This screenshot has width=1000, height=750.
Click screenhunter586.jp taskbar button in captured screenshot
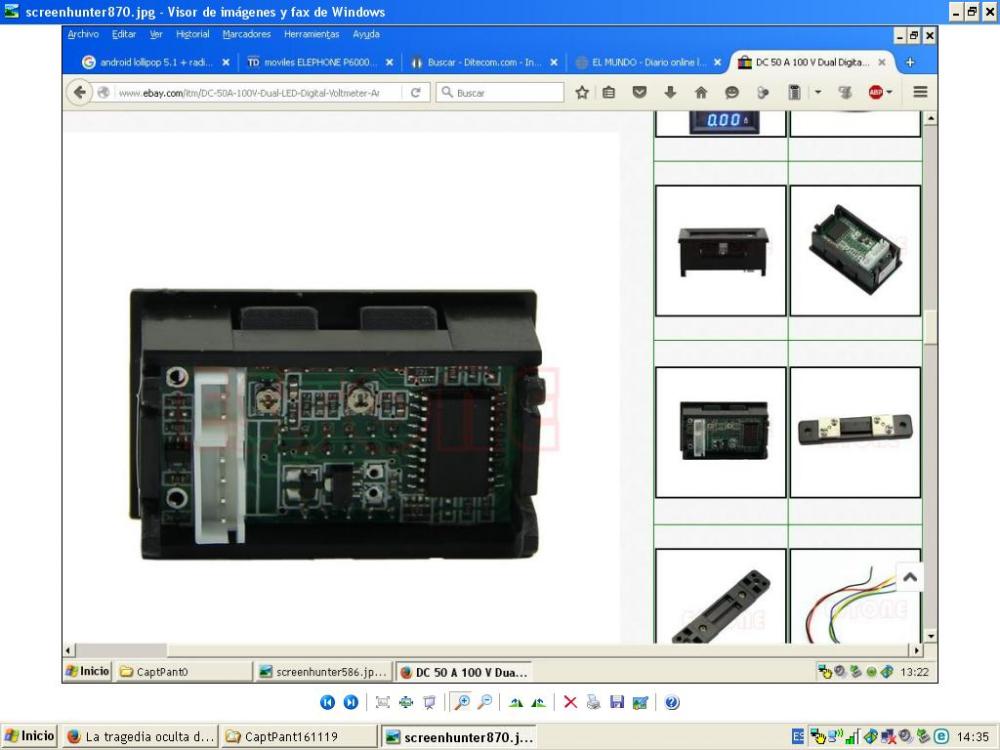[x=323, y=672]
